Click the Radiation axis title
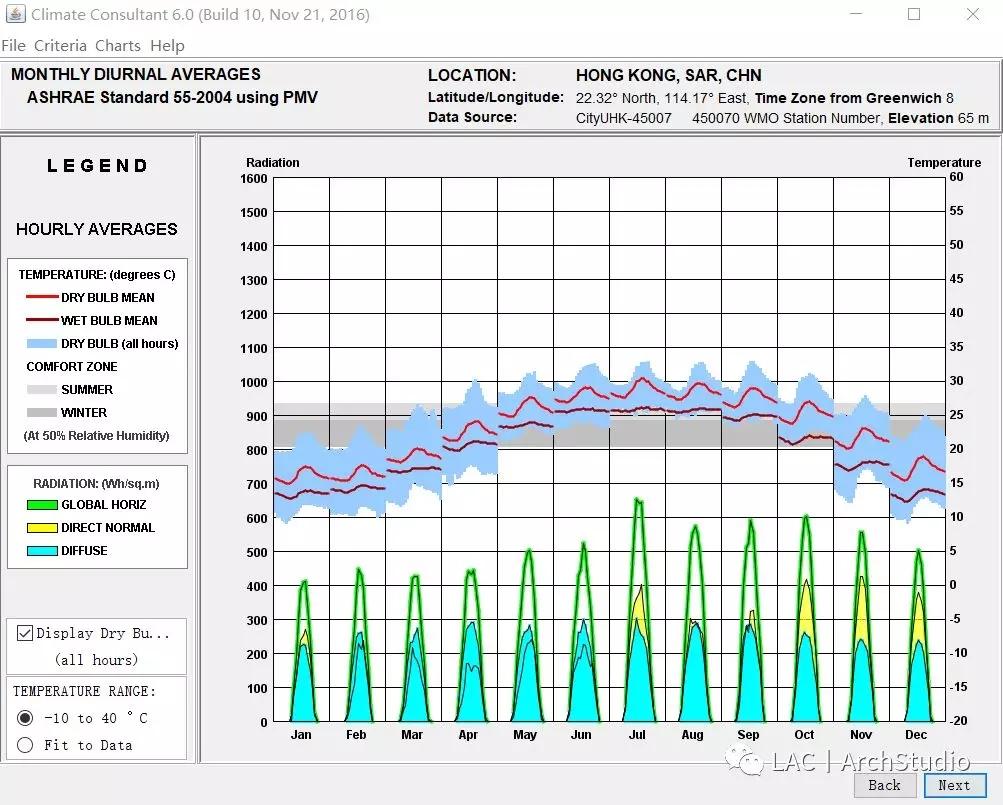Viewport: 1003px width, 805px height. click(x=272, y=163)
